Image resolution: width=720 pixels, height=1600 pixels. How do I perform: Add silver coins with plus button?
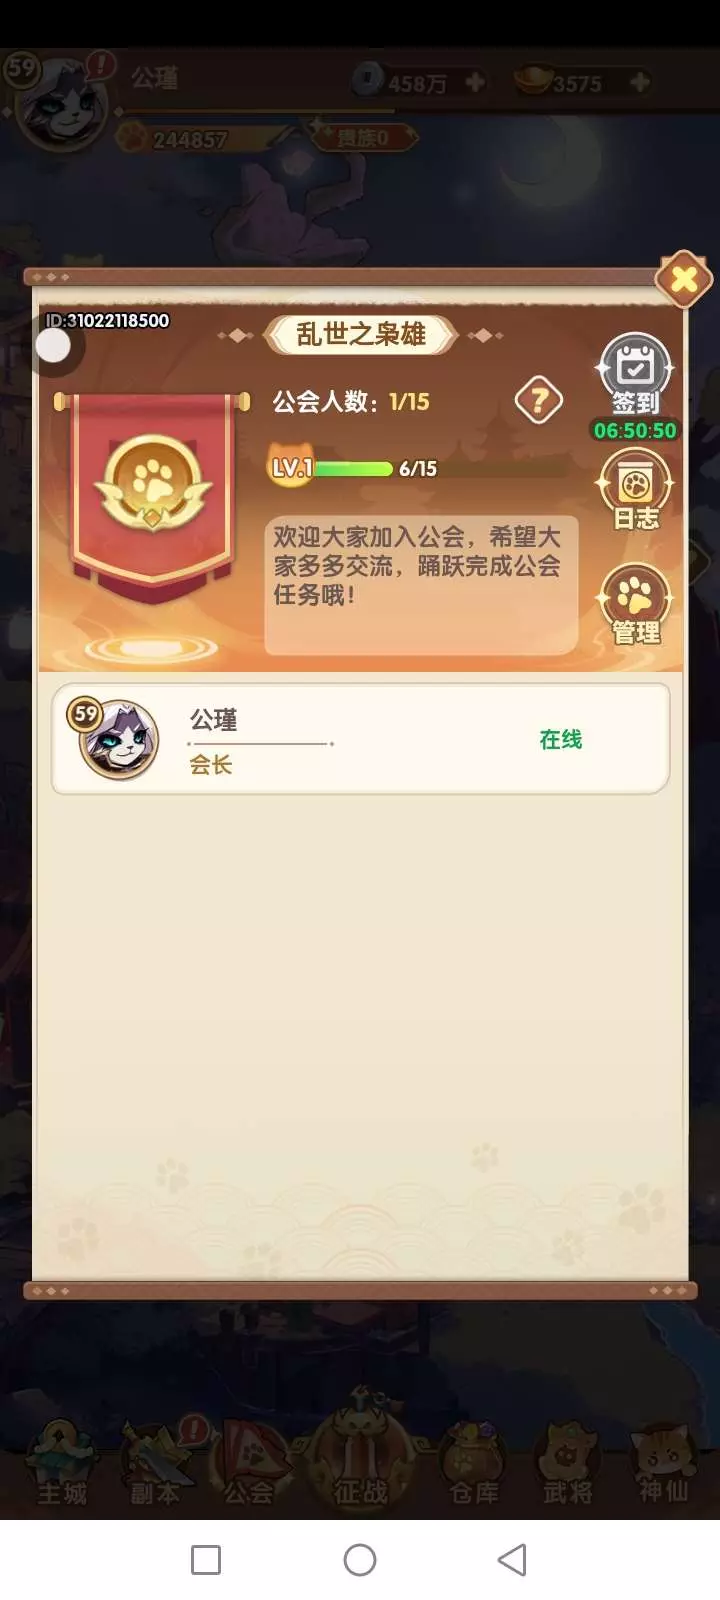475,82
